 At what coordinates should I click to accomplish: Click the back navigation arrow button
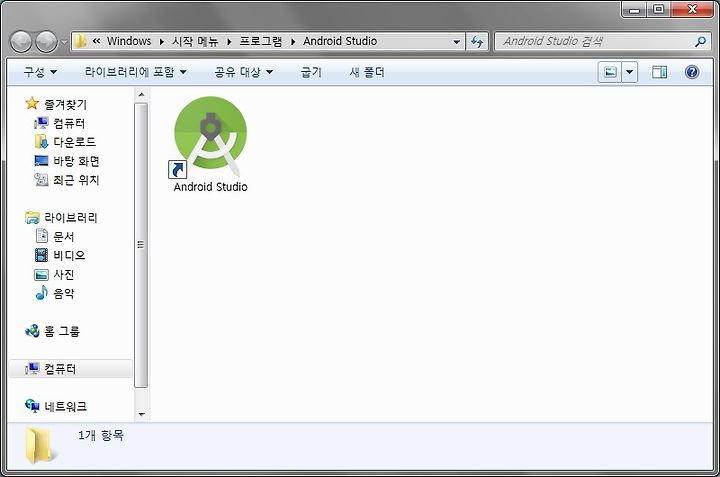[x=21, y=42]
